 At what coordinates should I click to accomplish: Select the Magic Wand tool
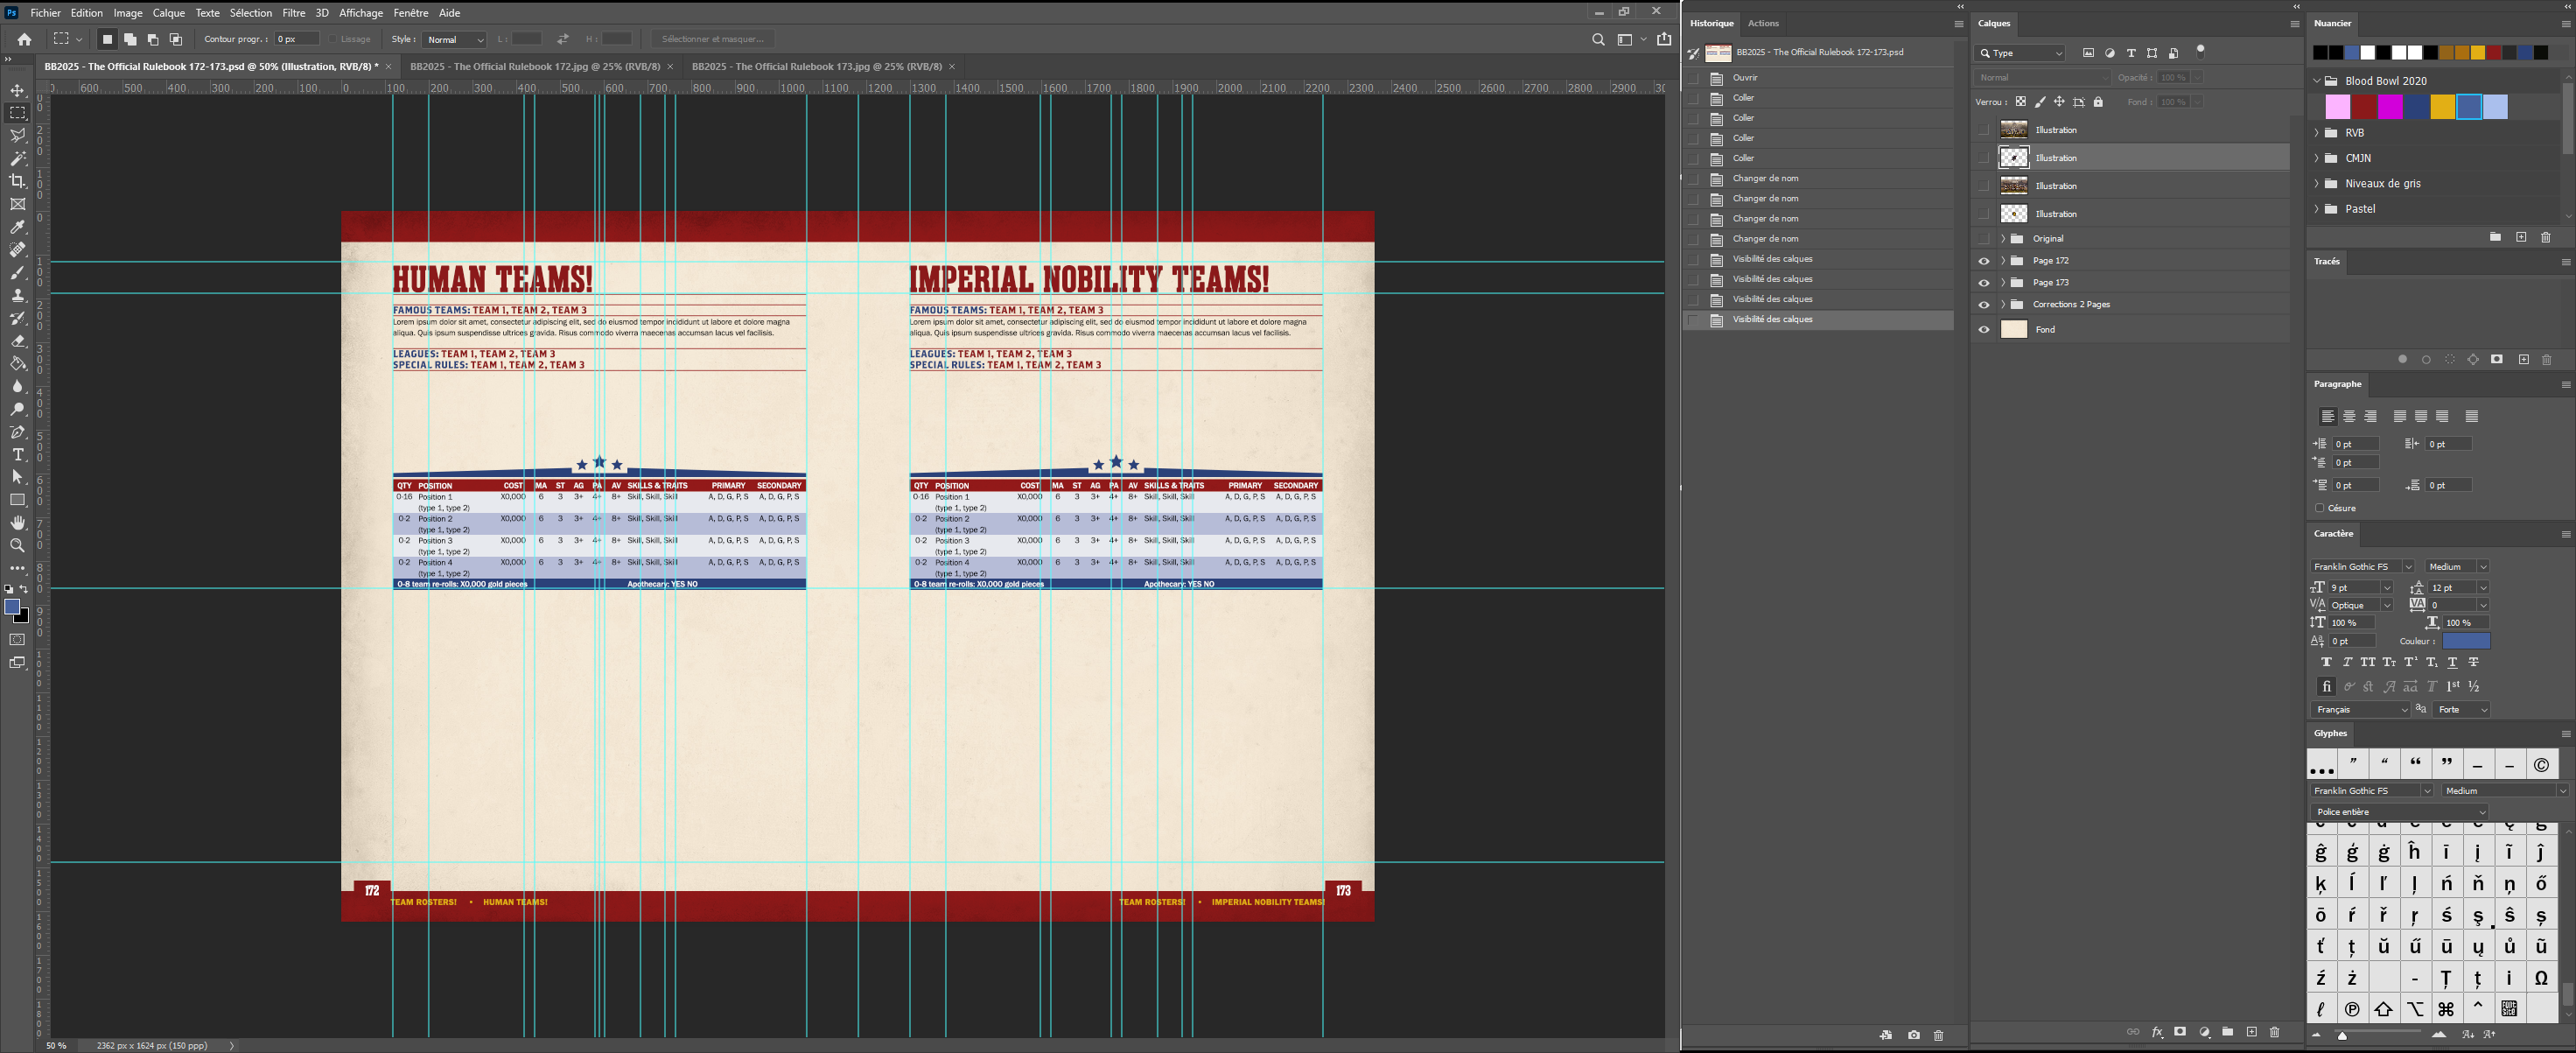click(x=17, y=159)
